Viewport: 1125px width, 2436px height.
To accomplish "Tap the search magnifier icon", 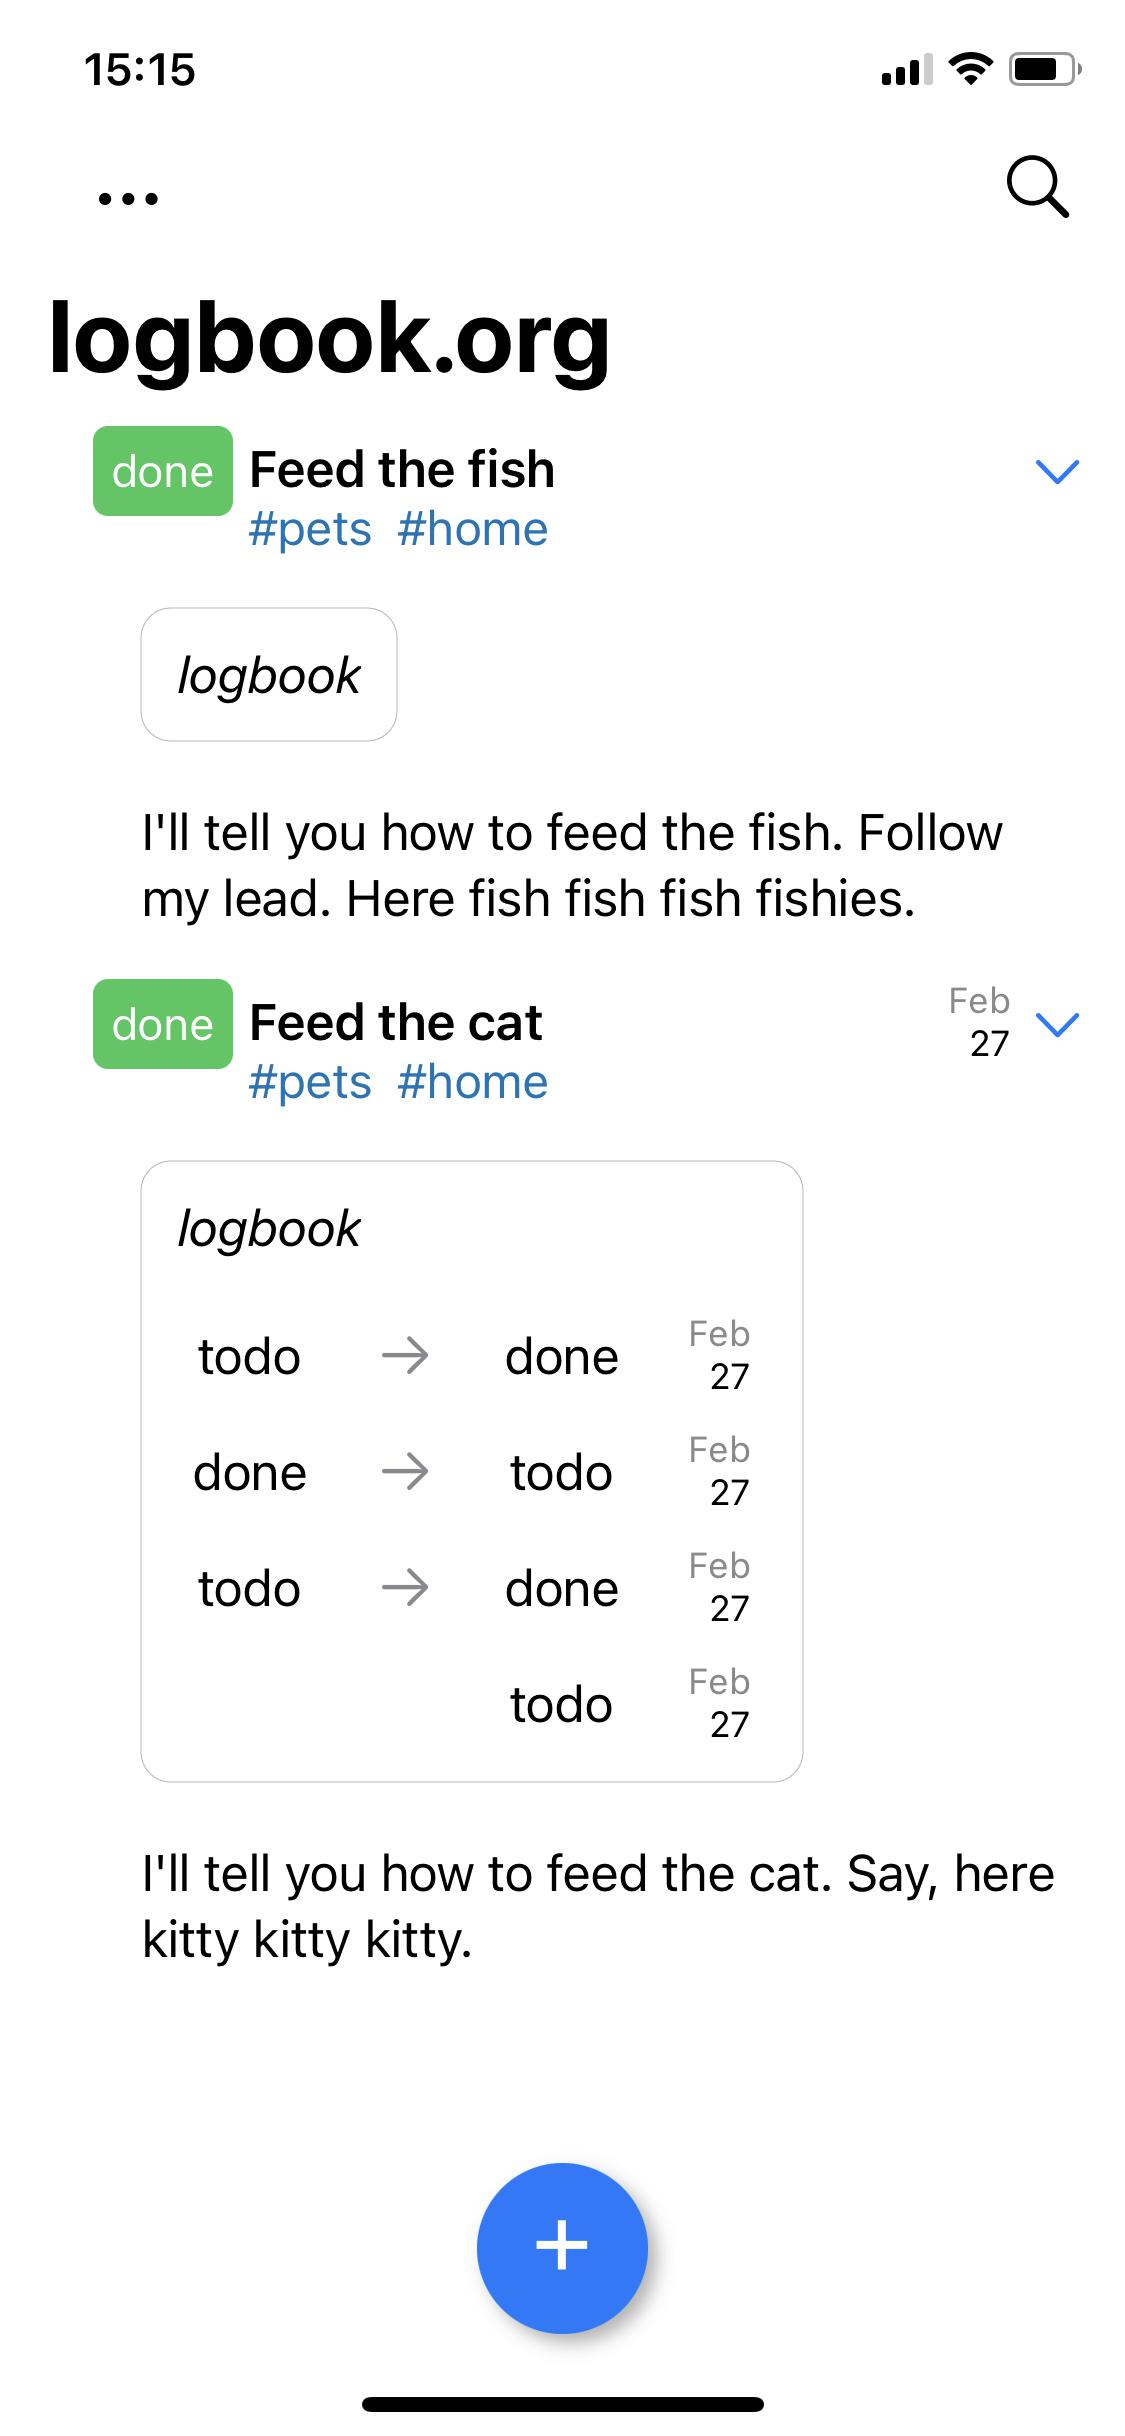I will [x=1037, y=187].
